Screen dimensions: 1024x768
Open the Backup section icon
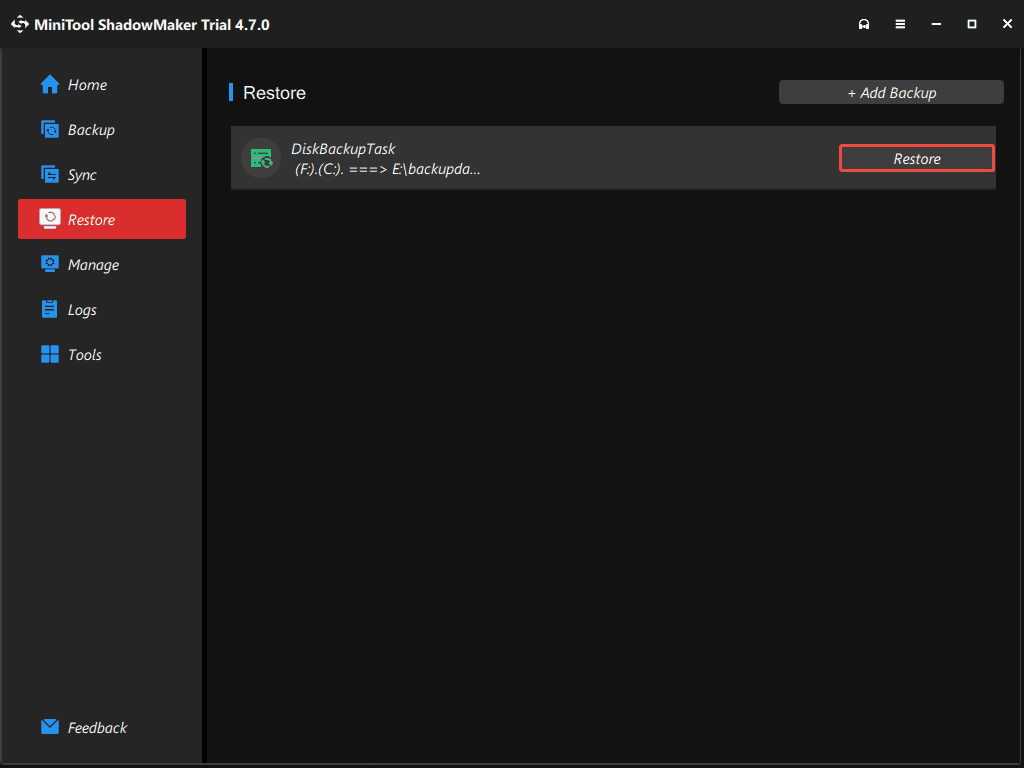click(x=50, y=129)
